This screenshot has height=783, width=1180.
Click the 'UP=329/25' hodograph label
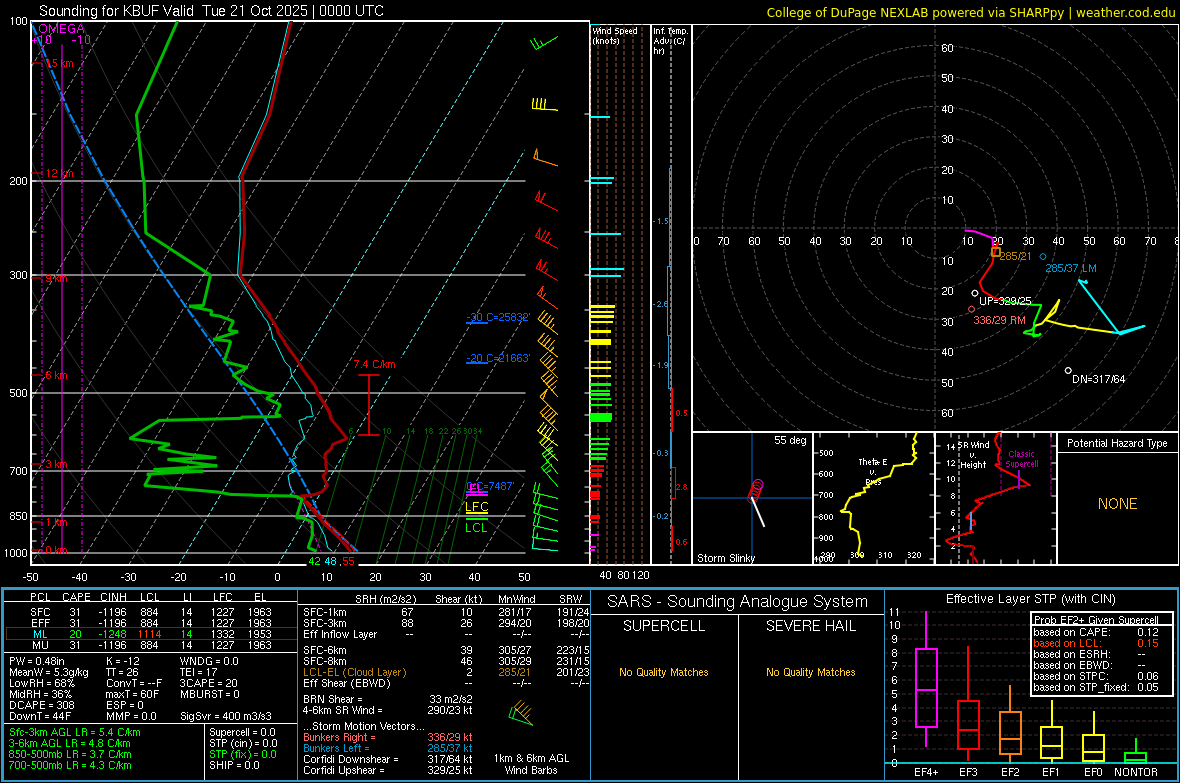tap(1005, 301)
